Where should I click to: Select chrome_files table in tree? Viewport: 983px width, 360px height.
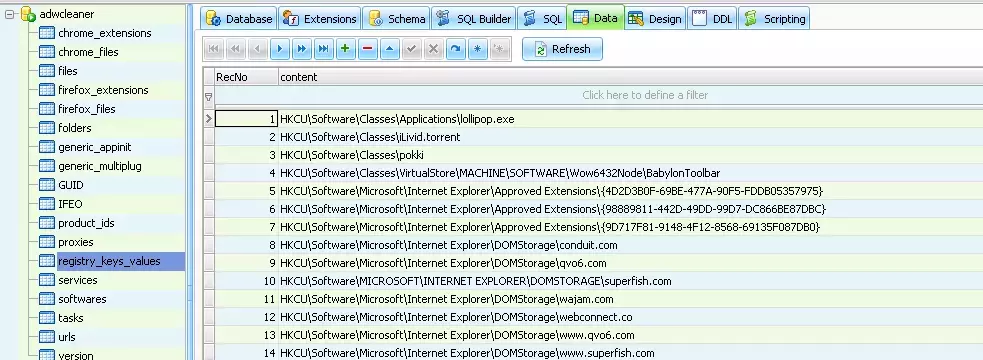[88, 52]
